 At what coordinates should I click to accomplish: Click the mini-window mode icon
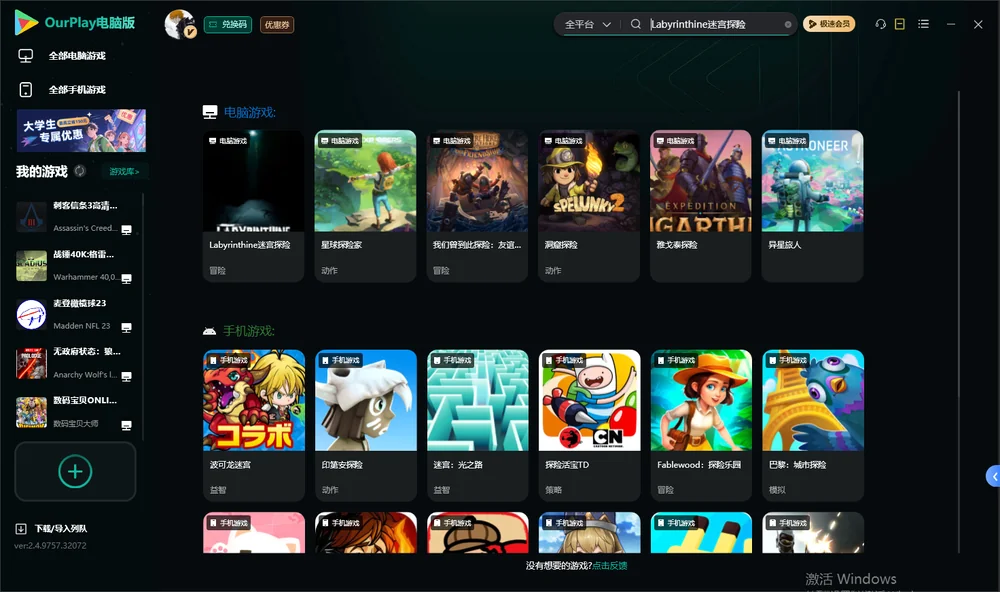899,24
